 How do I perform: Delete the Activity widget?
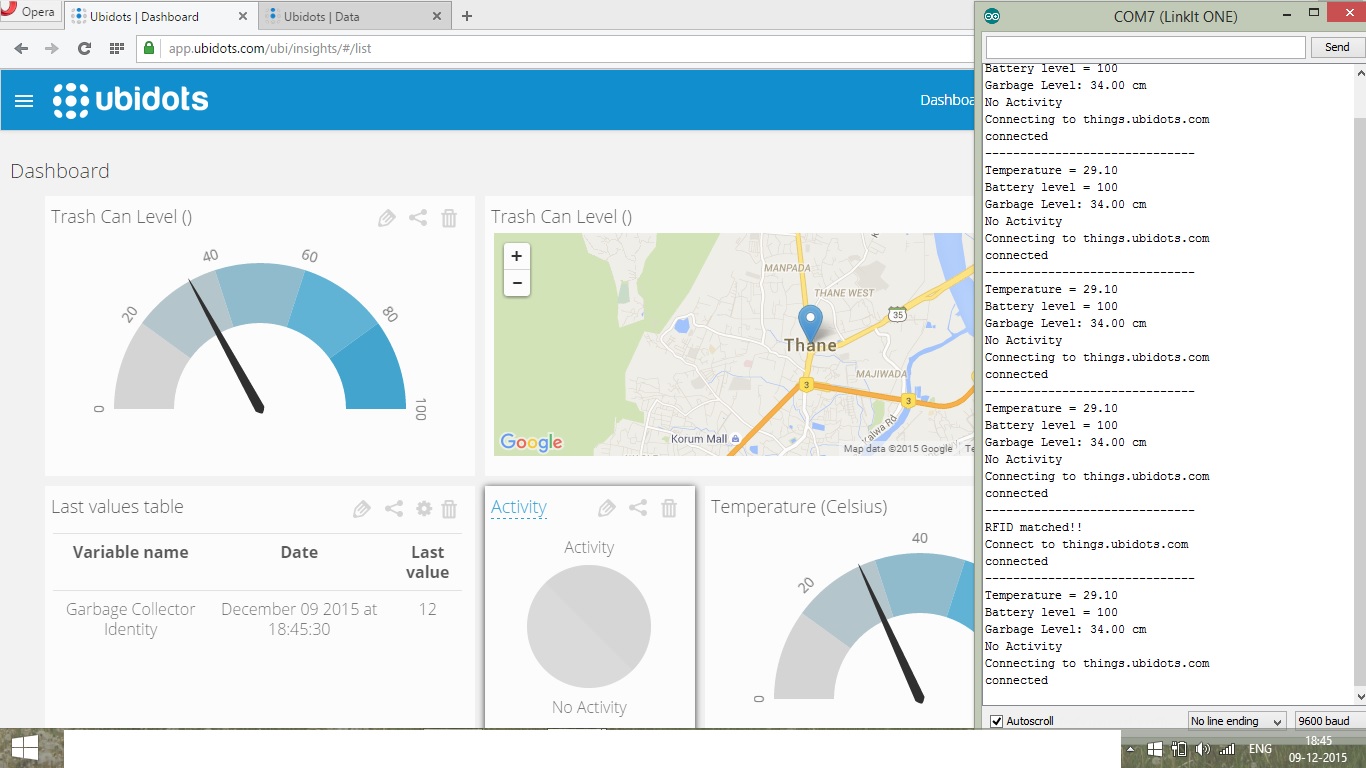(669, 508)
